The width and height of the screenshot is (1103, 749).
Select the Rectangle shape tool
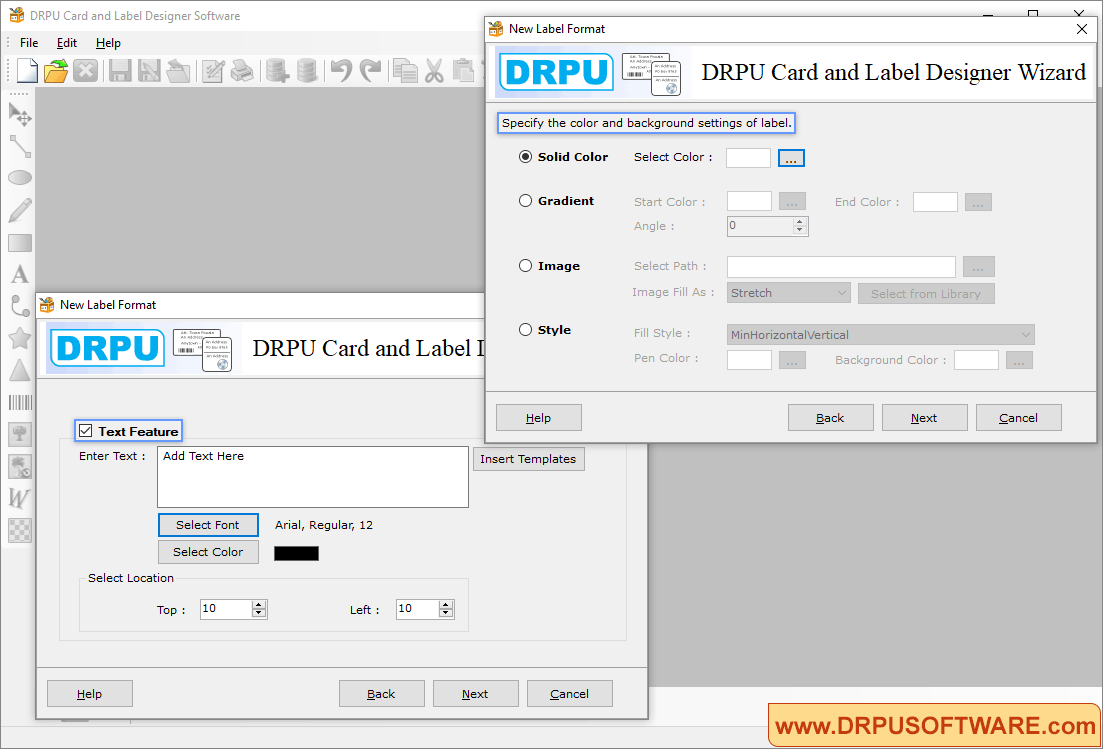[x=20, y=243]
